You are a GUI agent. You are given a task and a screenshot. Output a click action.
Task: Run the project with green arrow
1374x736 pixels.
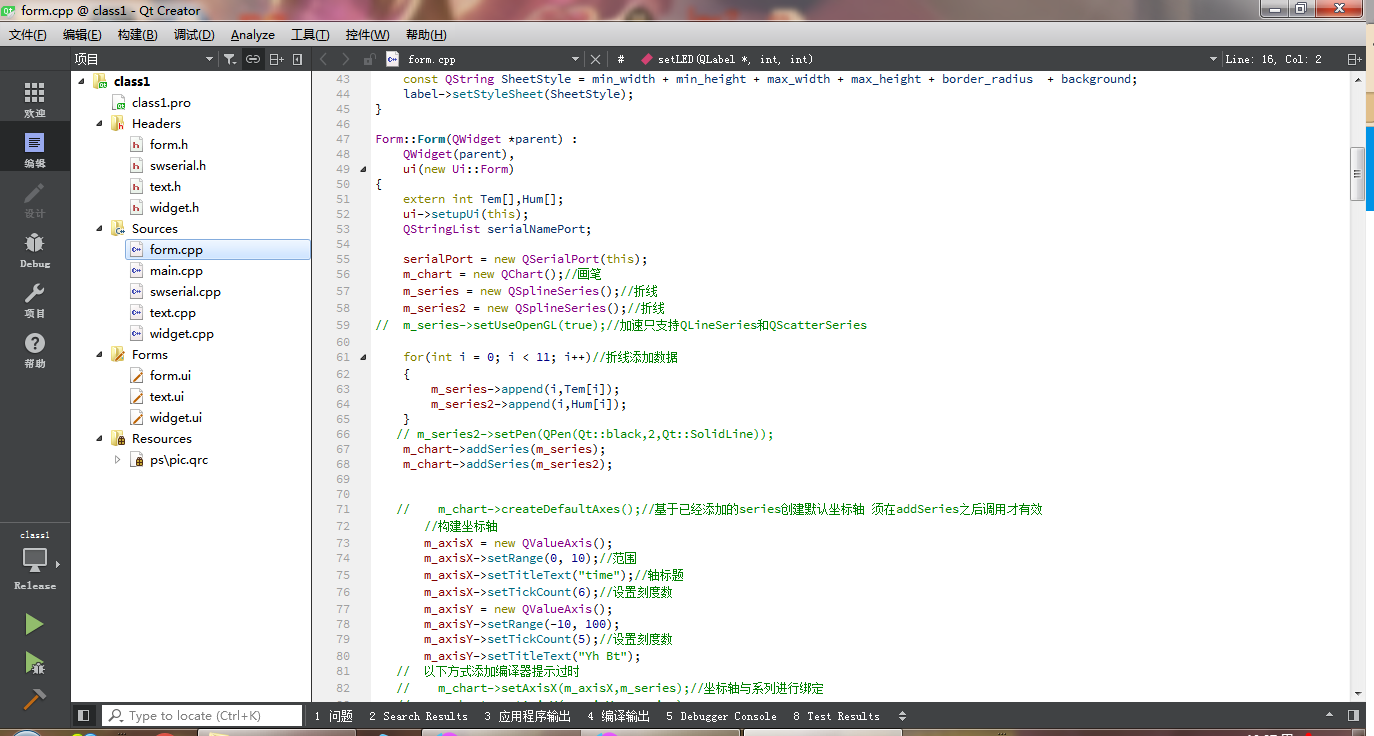[35, 624]
